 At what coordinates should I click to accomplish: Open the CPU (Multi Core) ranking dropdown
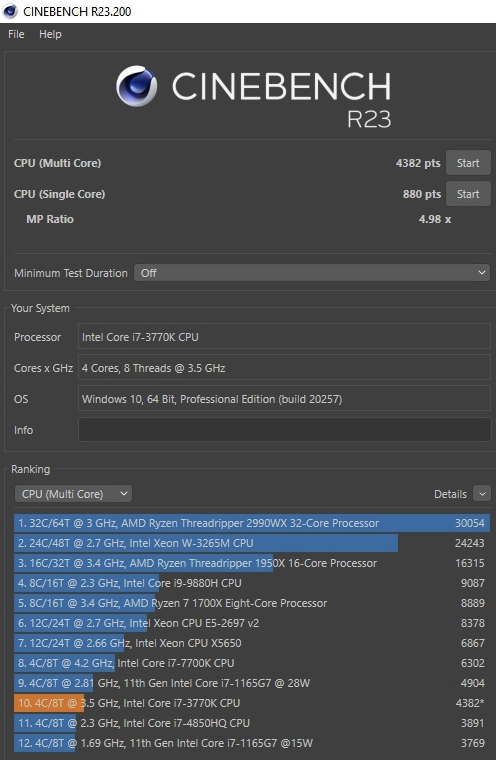pyautogui.click(x=73, y=494)
